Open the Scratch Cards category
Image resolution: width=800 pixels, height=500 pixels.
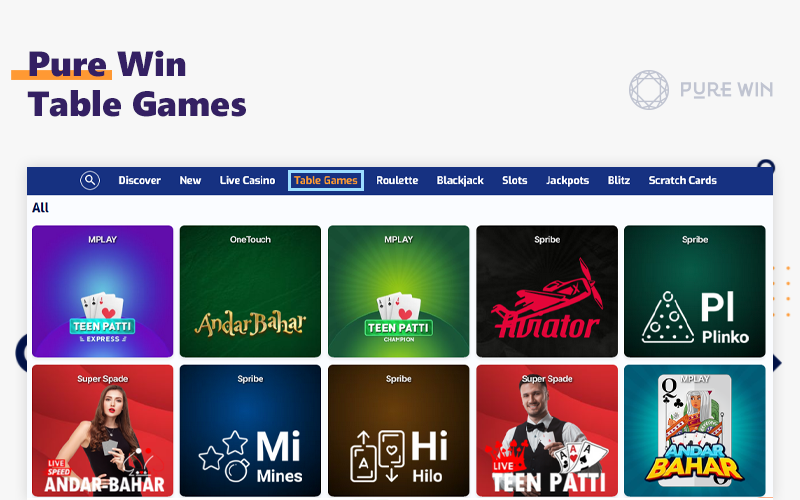pos(682,180)
